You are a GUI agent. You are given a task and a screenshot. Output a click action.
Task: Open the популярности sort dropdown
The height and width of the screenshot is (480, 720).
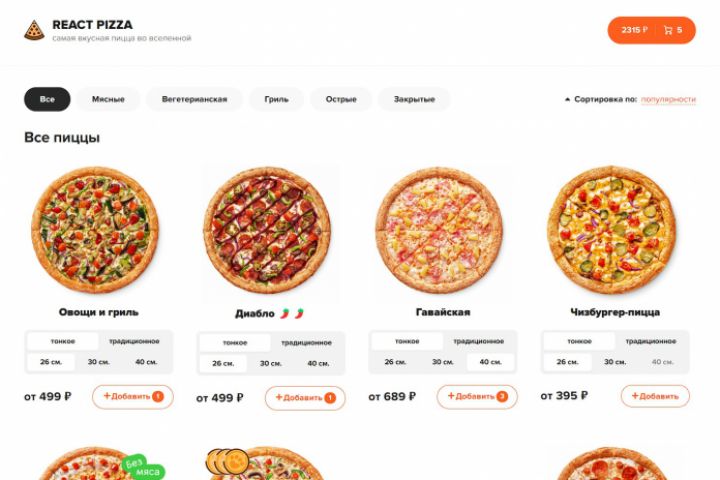668,99
